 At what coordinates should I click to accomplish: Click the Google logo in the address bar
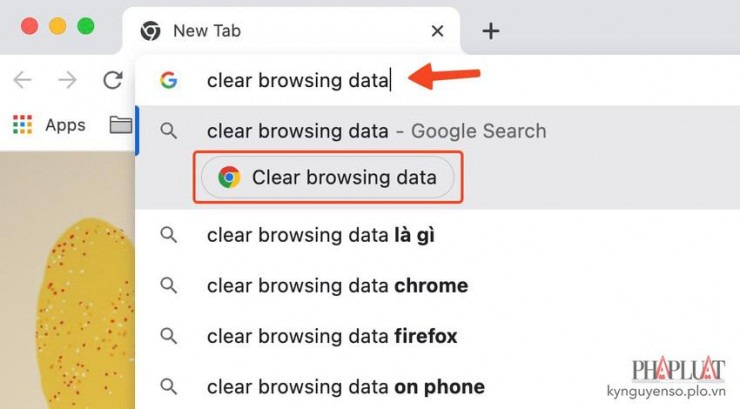coord(168,80)
